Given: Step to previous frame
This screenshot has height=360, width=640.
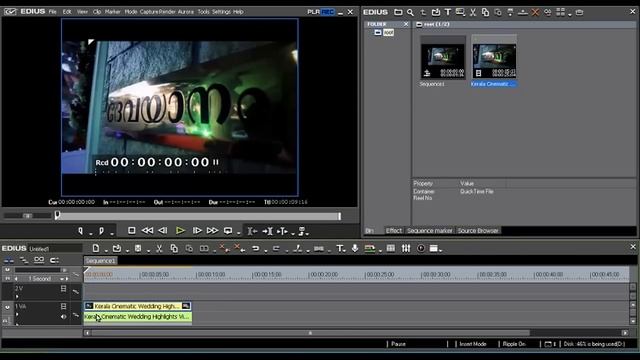Looking at the screenshot, I should (x=163, y=231).
